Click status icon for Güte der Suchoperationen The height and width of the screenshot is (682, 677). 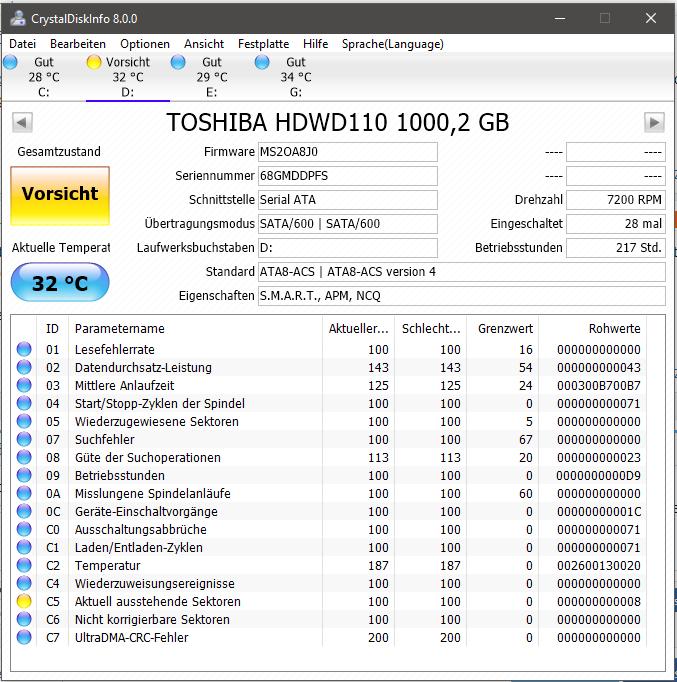[24, 457]
